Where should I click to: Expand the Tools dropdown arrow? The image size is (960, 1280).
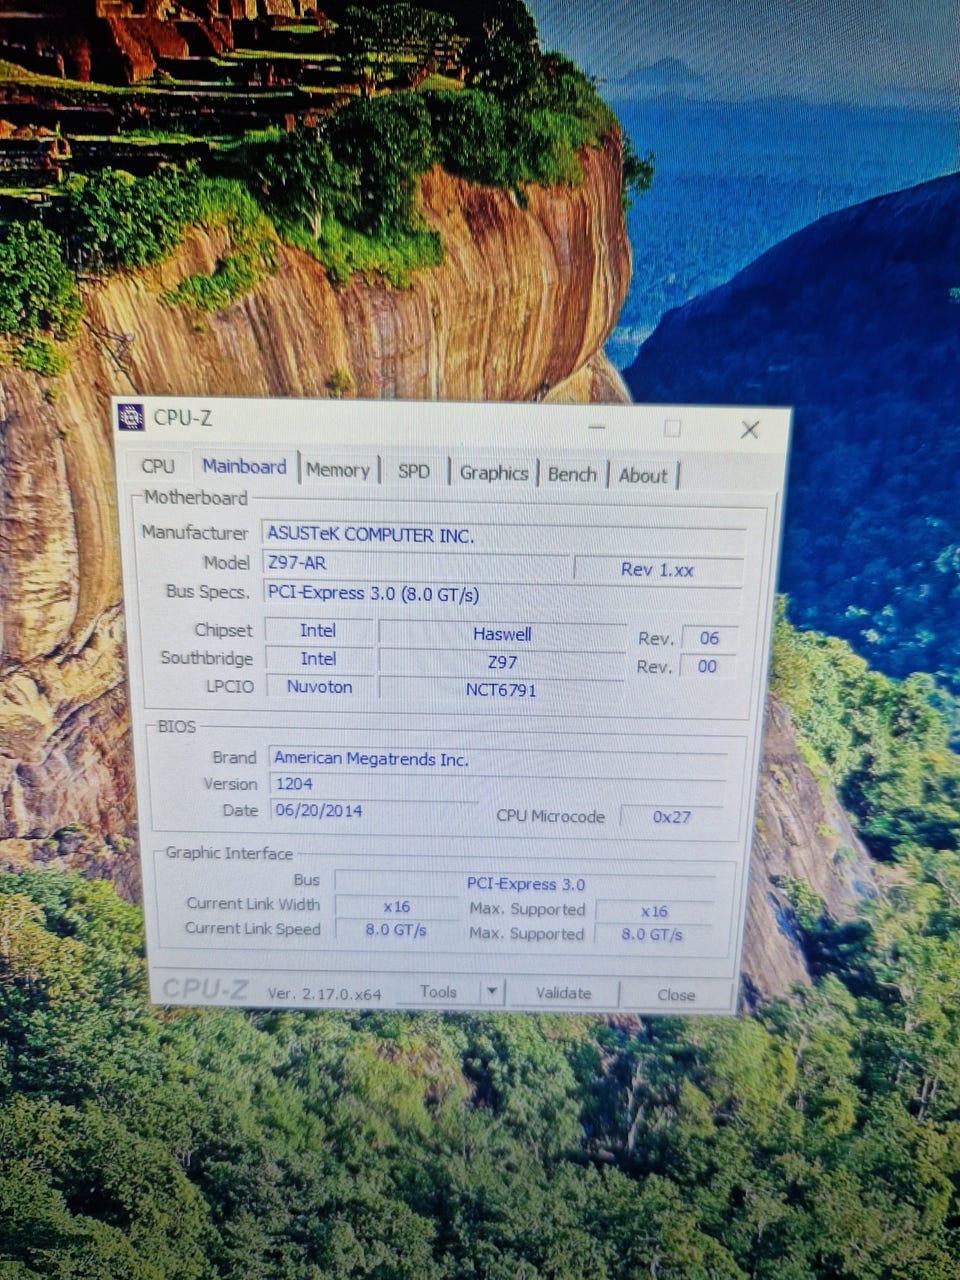coord(491,992)
